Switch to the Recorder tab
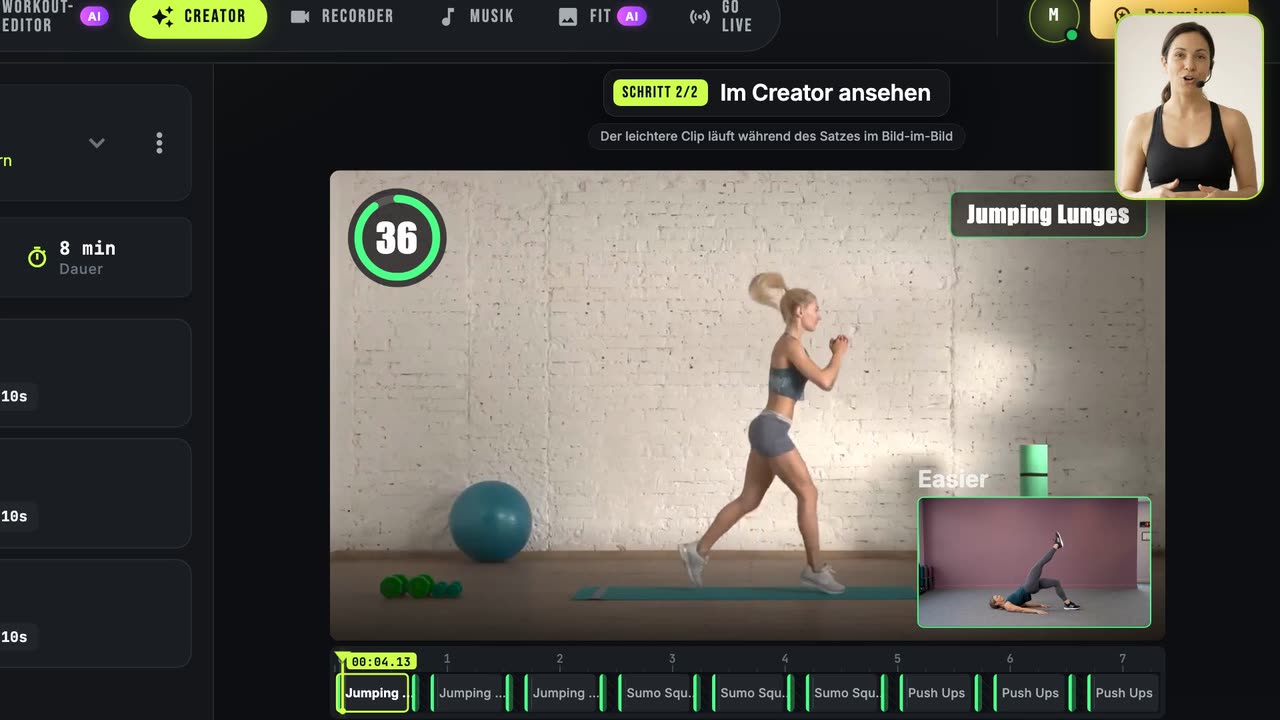The width and height of the screenshot is (1280, 720). click(342, 17)
